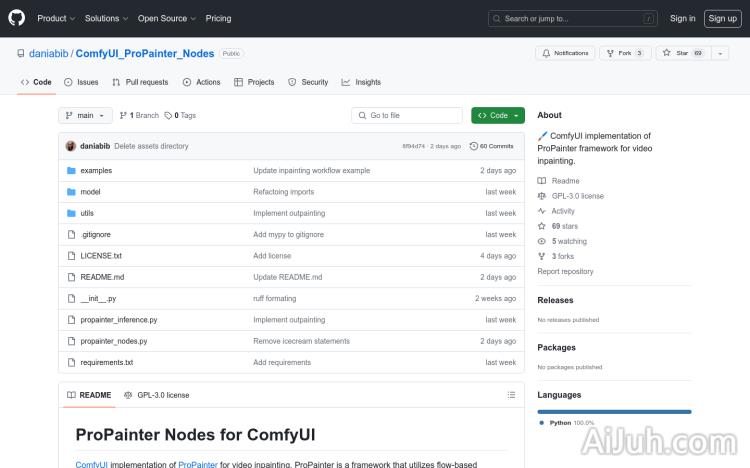Star the repository

pyautogui.click(x=684, y=53)
